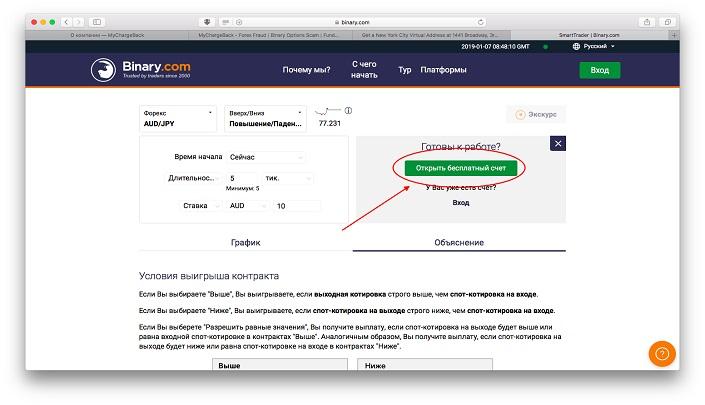Open the 'Почему мы?' menu item

click(x=307, y=70)
